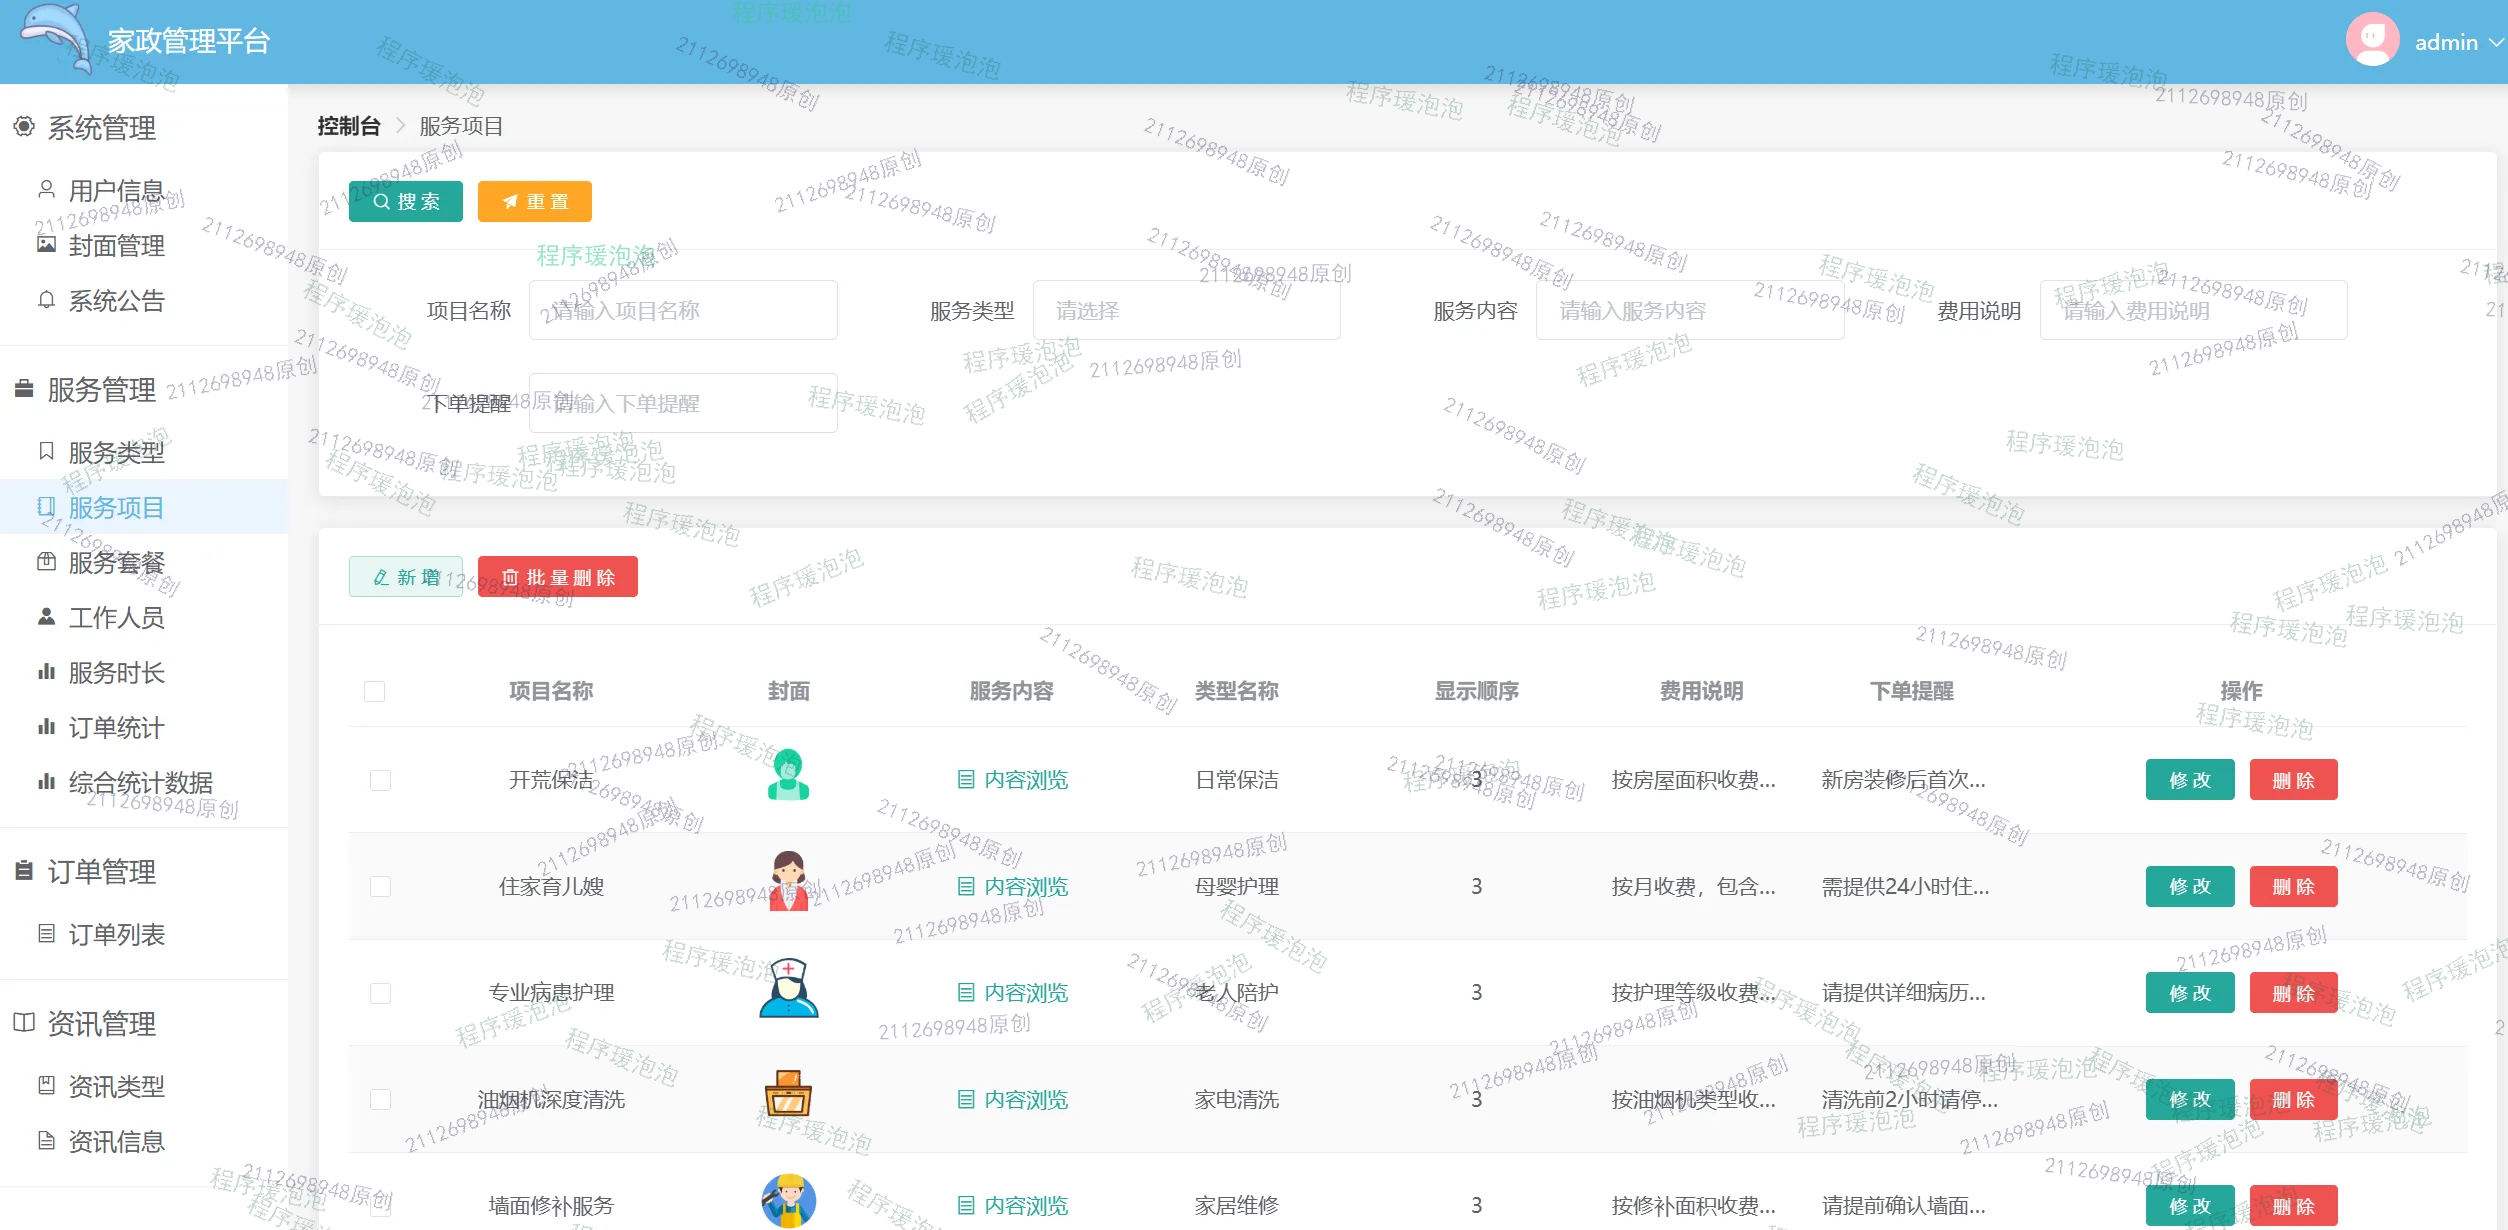Open the 服务类型 select dropdown

pos(1186,311)
